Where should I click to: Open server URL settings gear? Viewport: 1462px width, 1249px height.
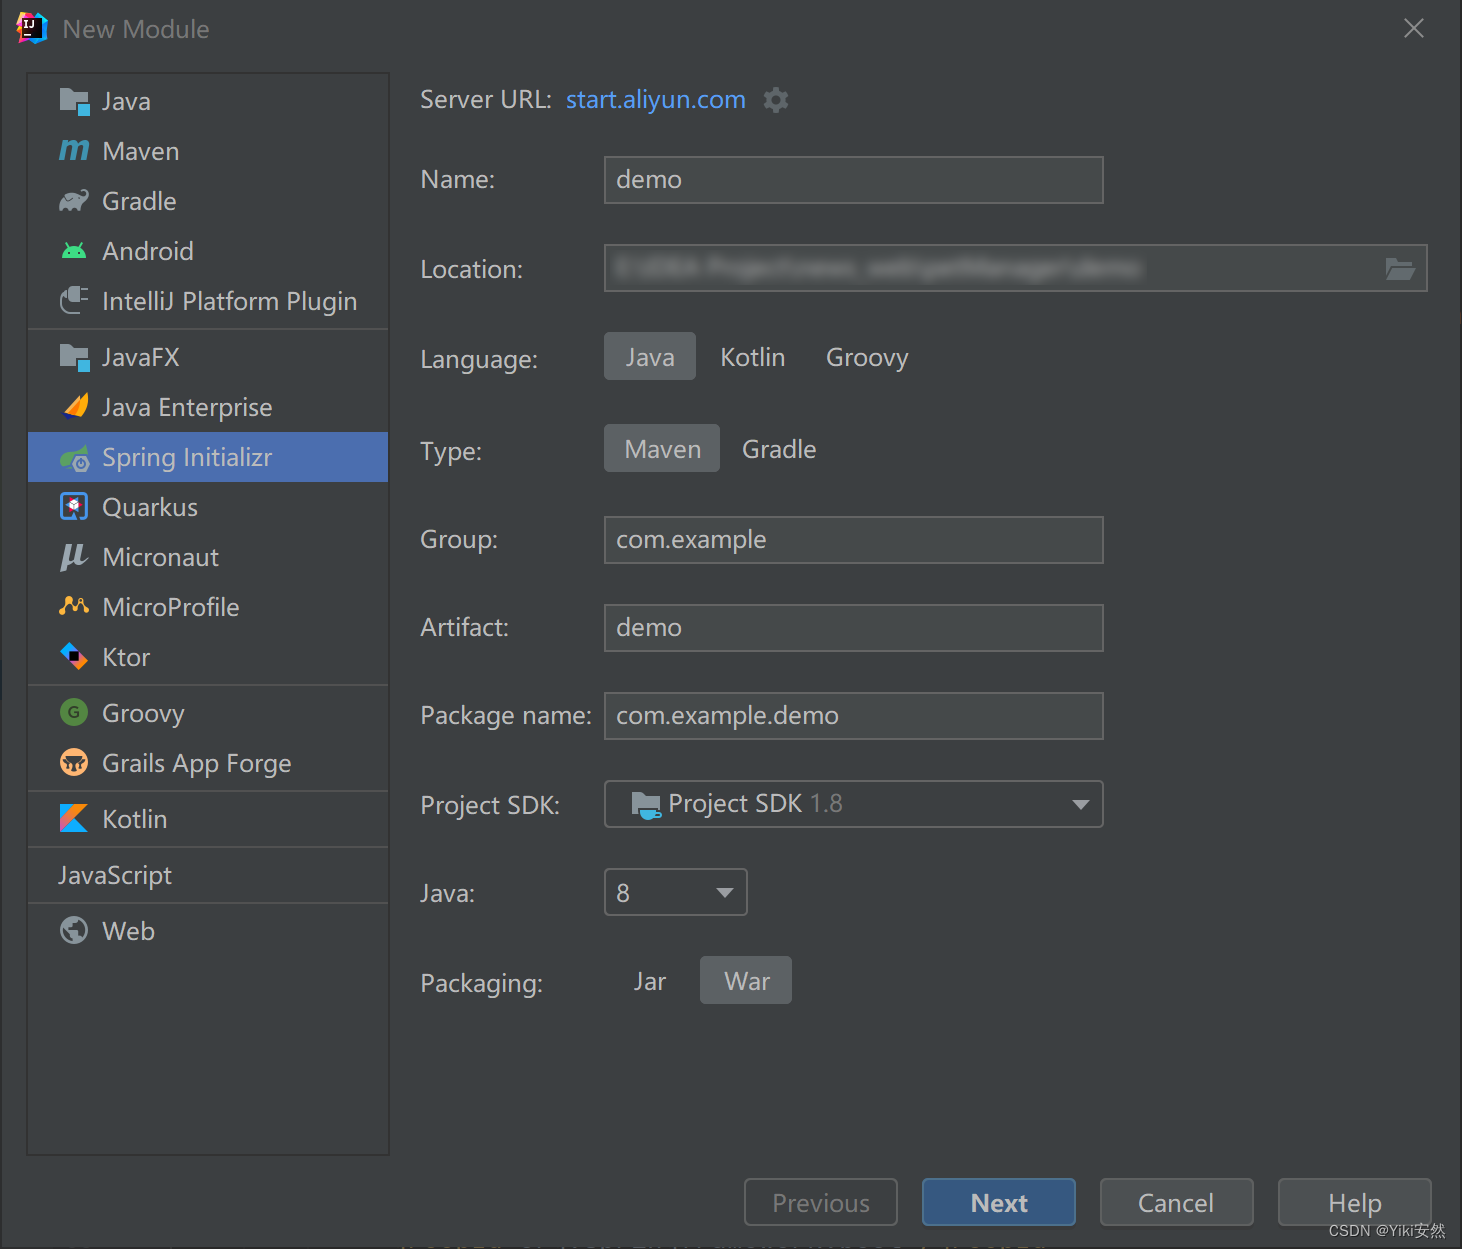point(776,100)
